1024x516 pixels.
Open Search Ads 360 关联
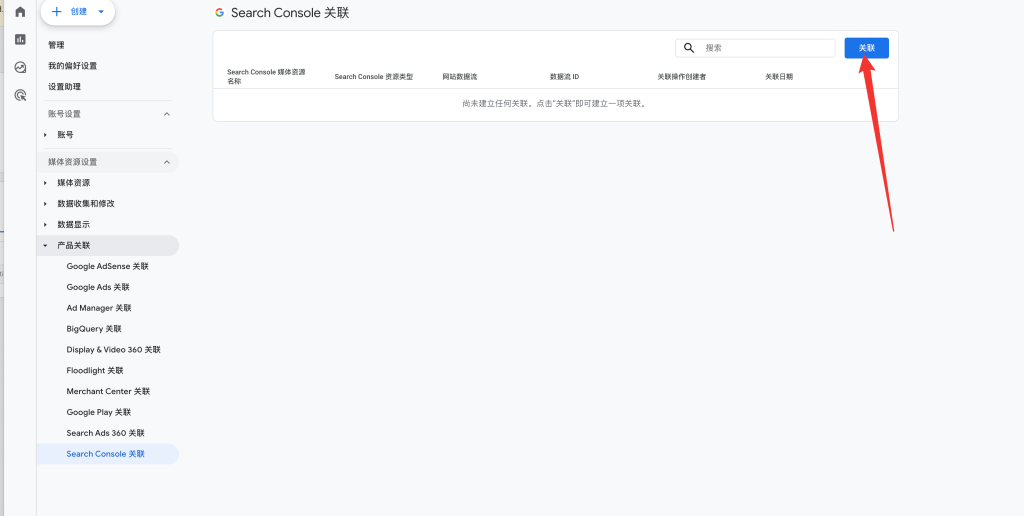tap(106, 434)
